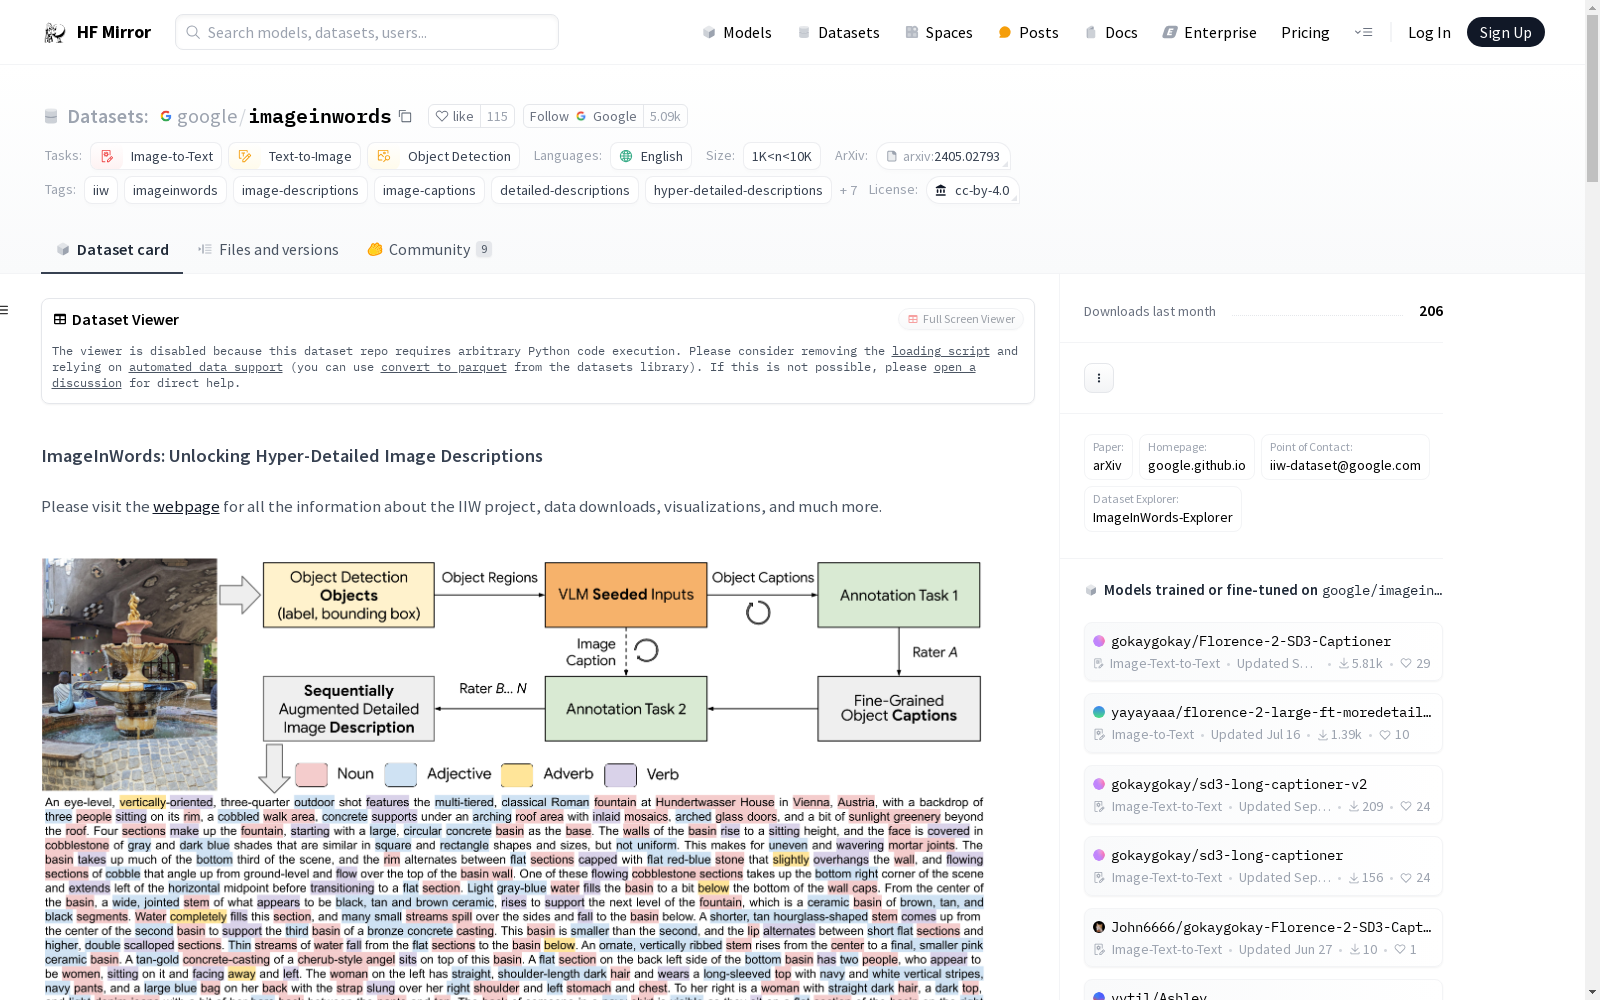Click the ImageInWords Hyper-Detailed Image Descriptions heading

(x=292, y=456)
